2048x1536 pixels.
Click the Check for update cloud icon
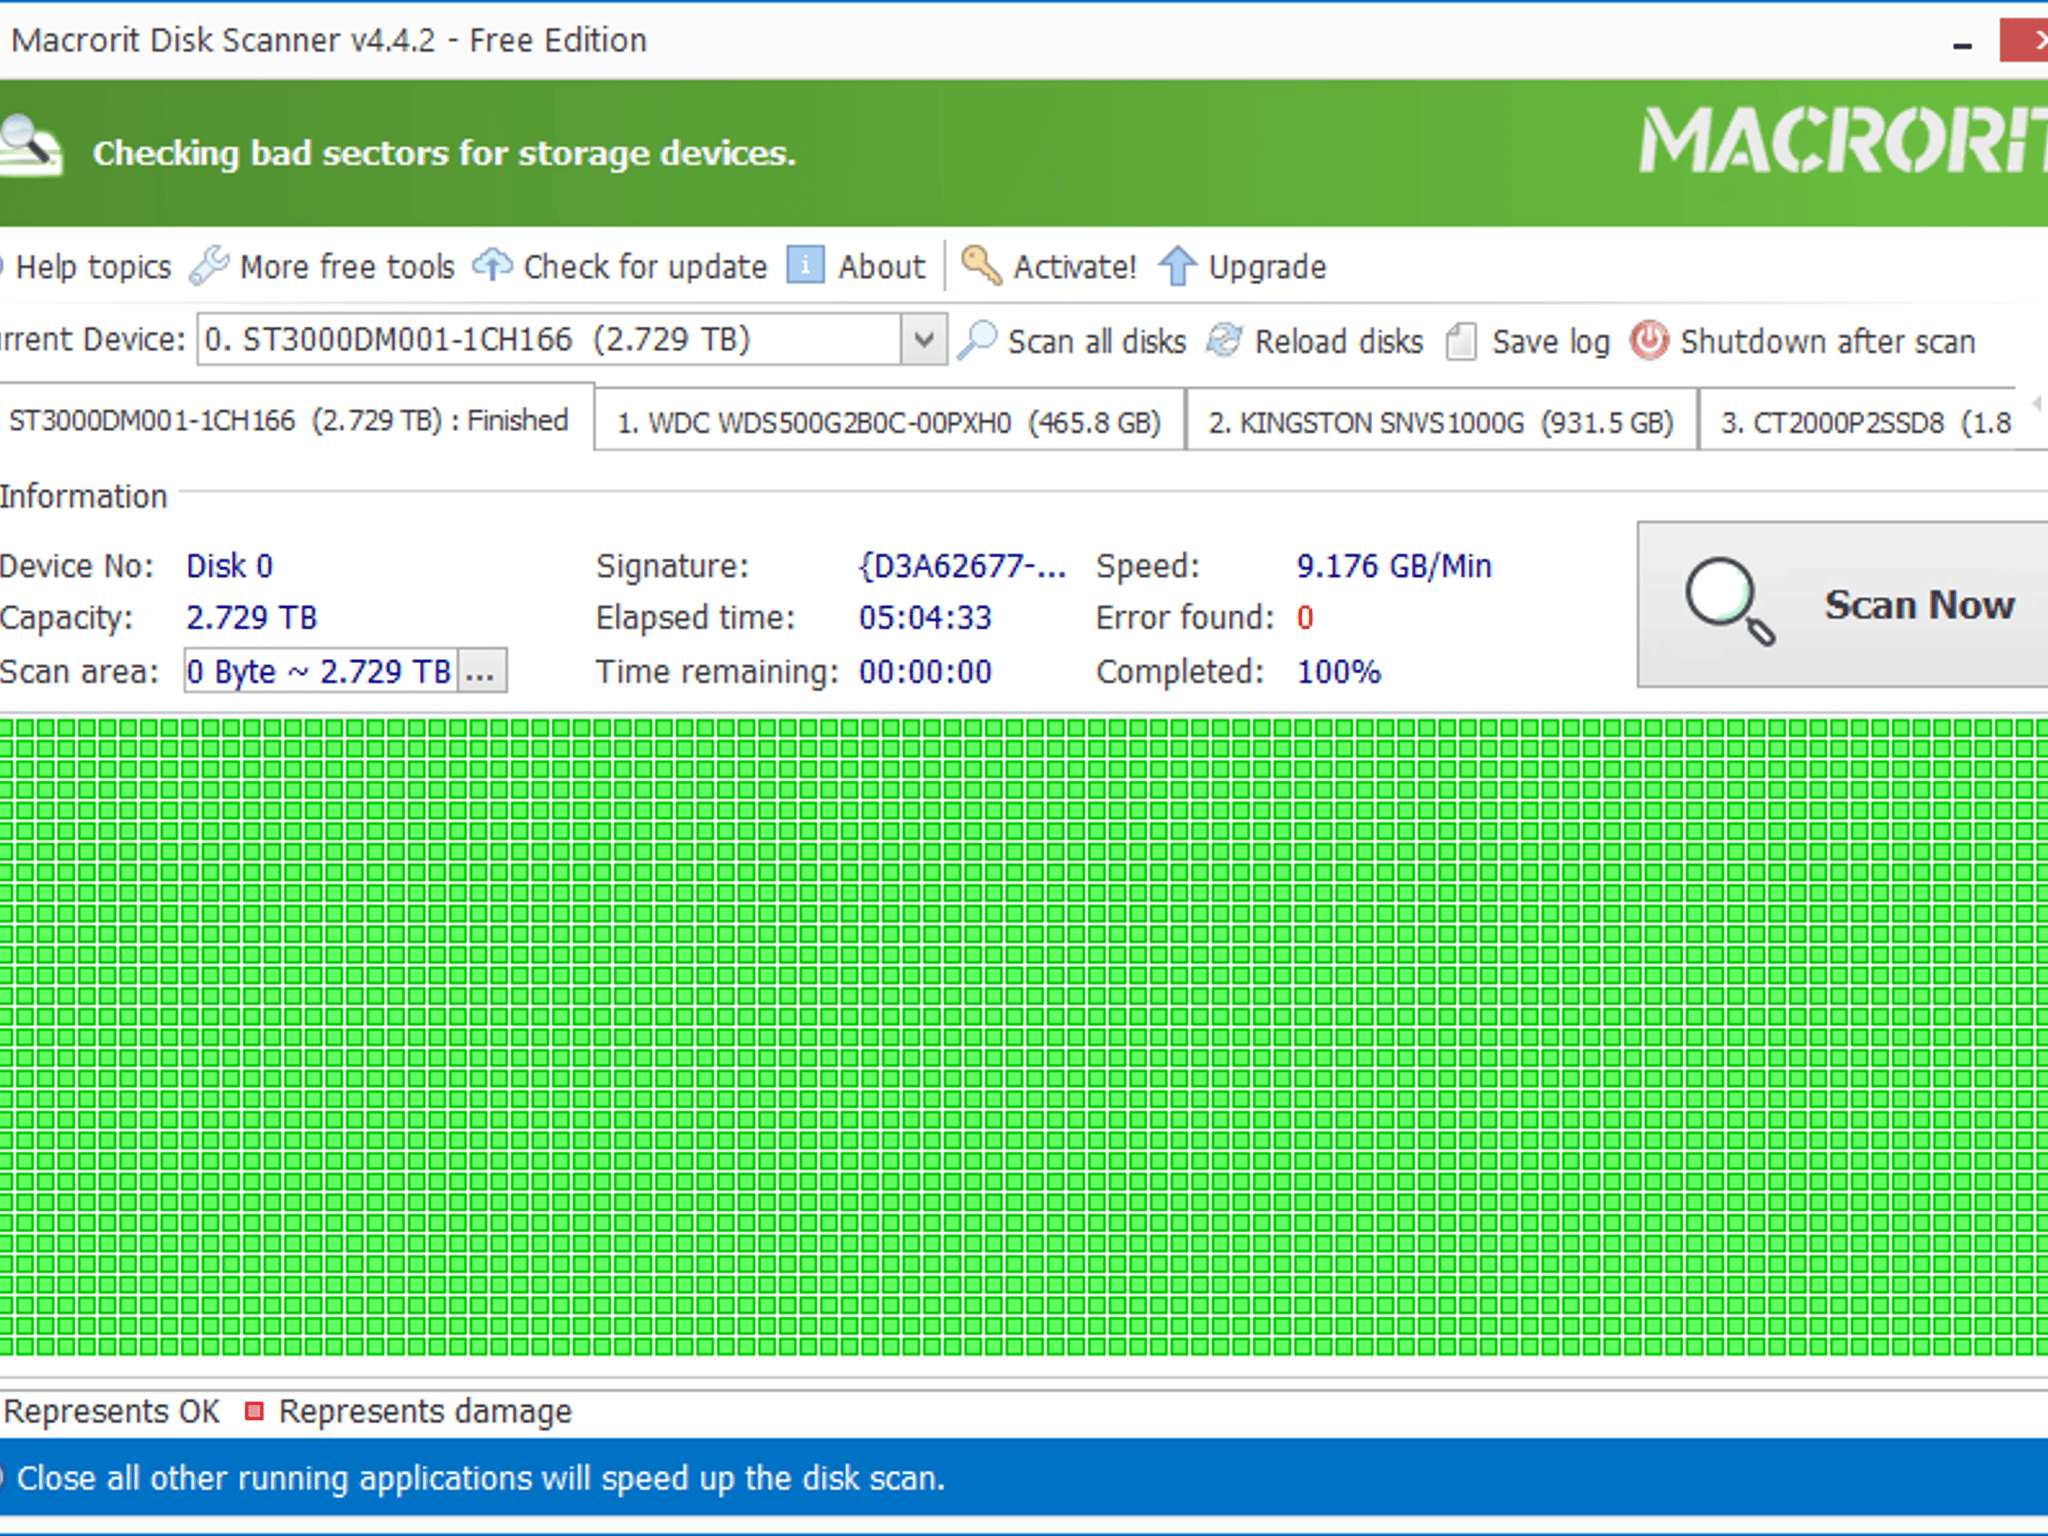(x=492, y=265)
